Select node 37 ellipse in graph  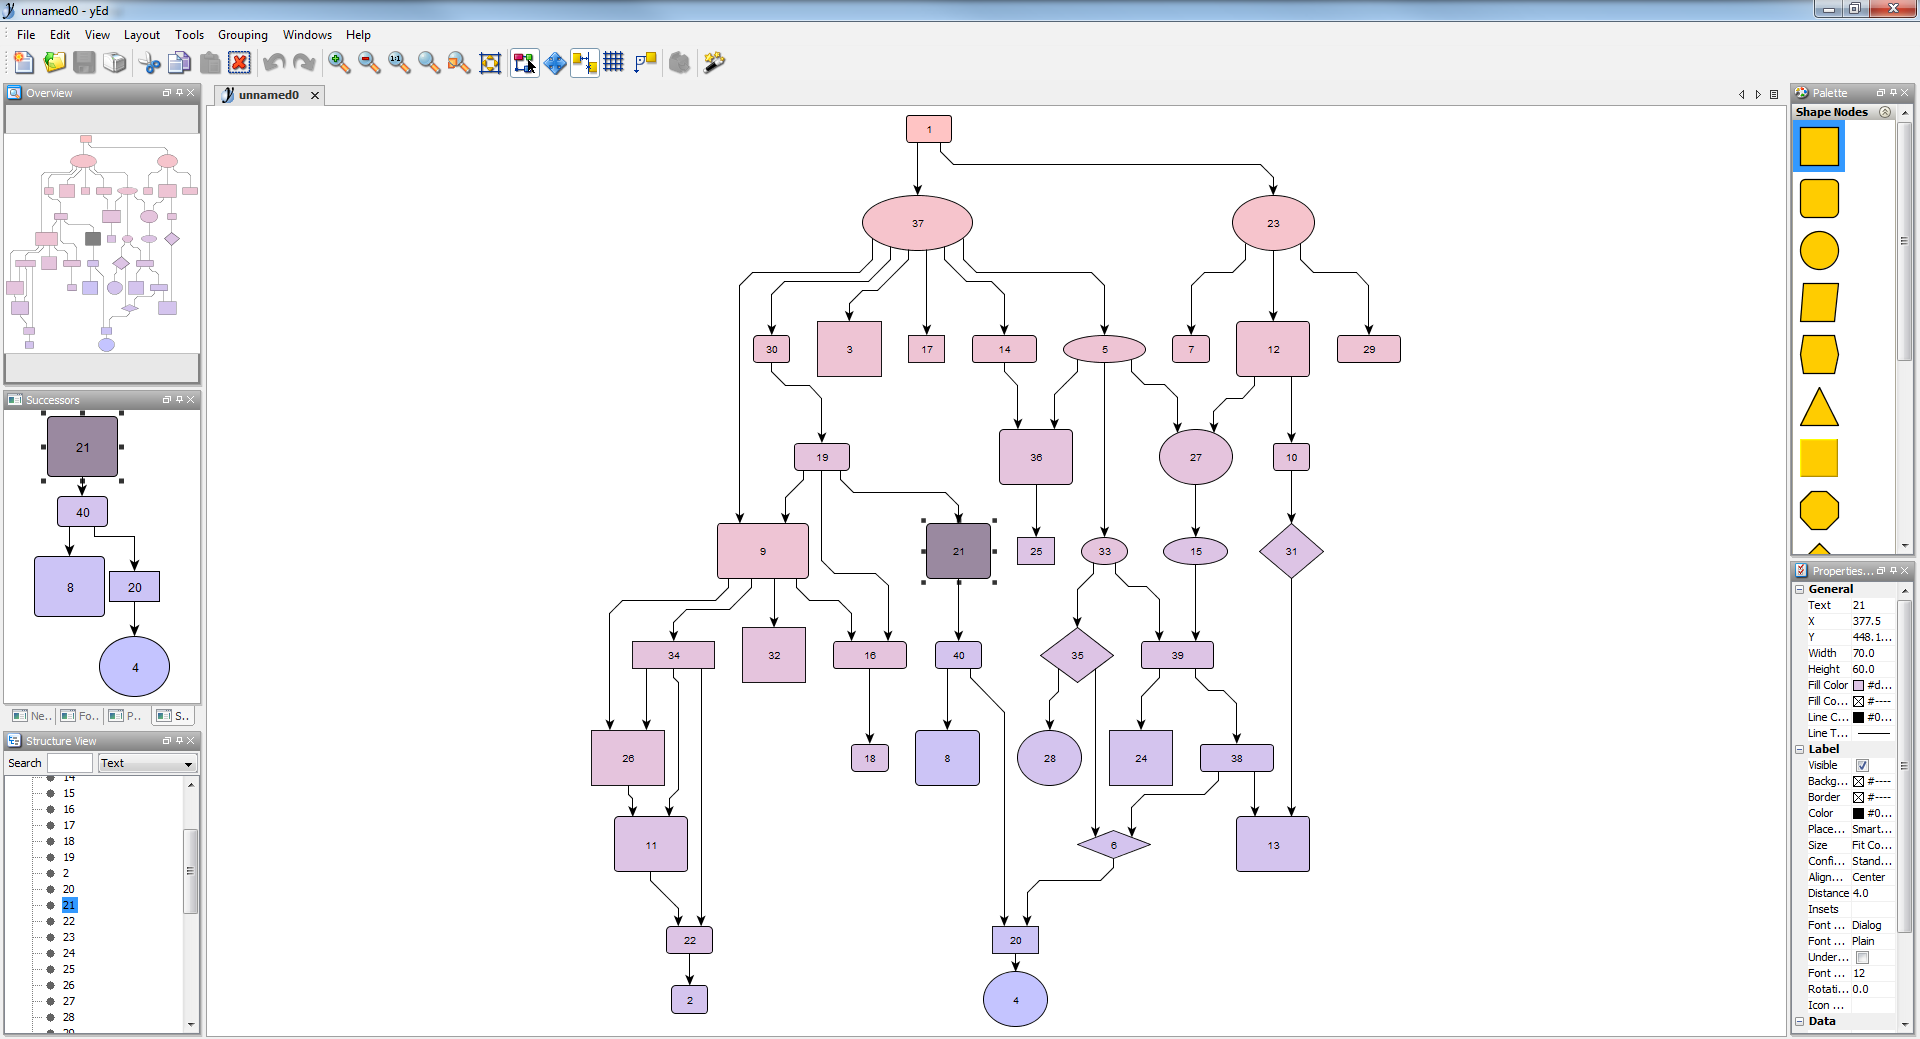917,223
